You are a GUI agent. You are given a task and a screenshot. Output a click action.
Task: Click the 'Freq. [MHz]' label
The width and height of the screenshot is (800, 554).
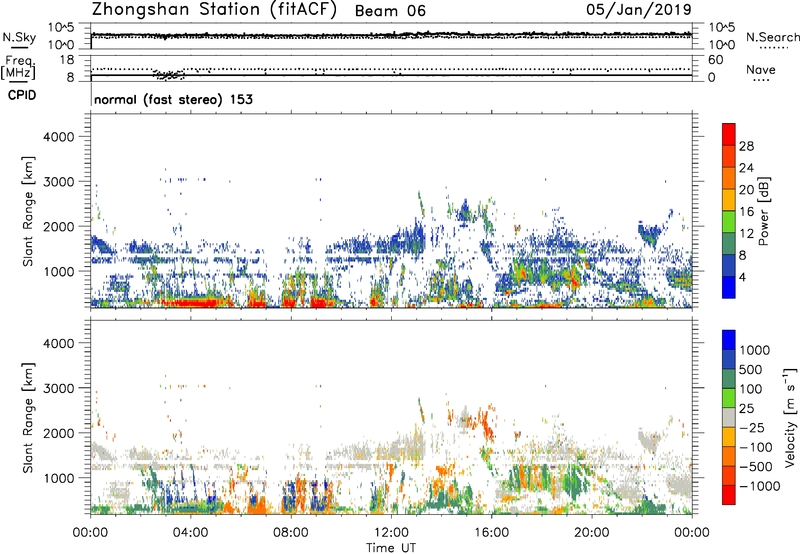click(18, 68)
